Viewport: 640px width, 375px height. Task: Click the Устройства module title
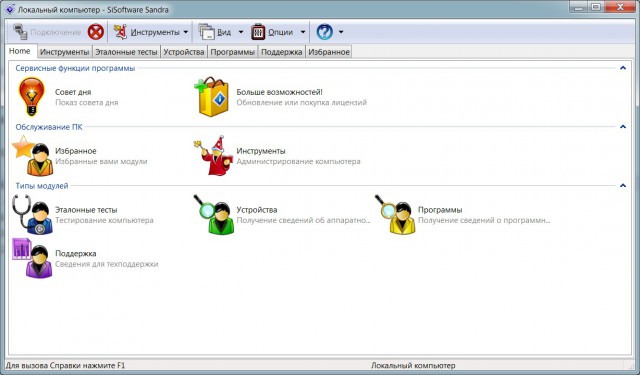pos(257,210)
